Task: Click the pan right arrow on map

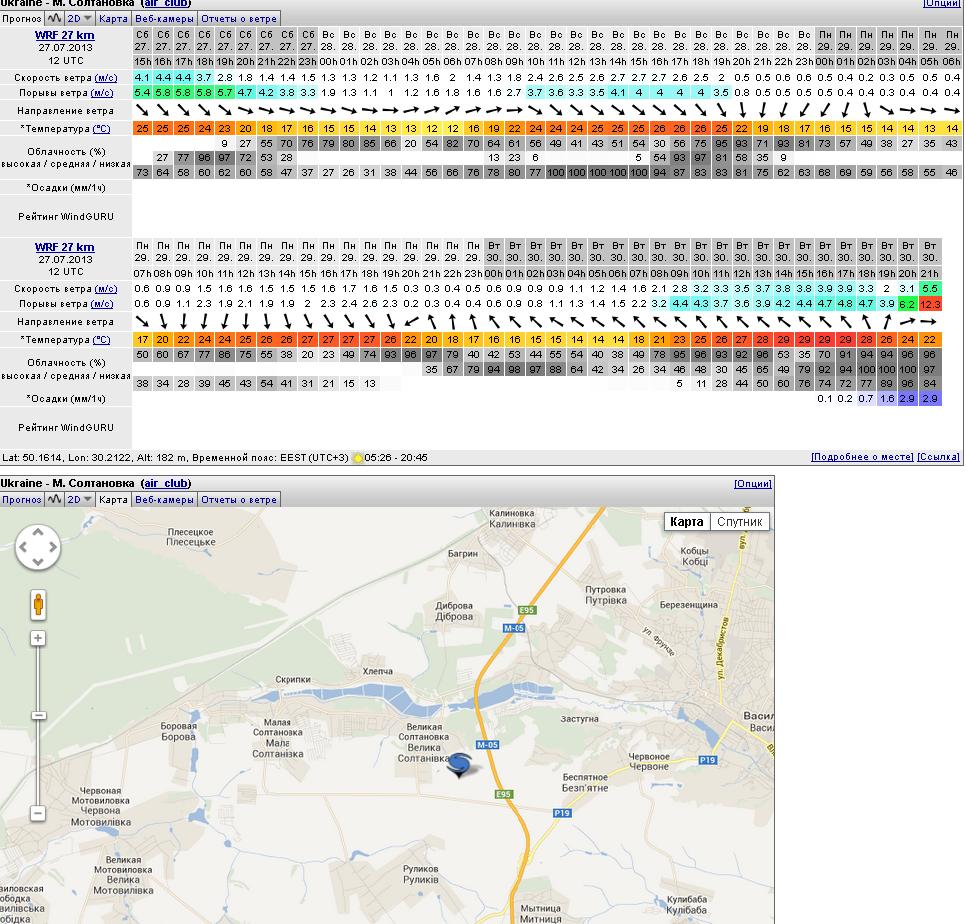Action: [53, 547]
